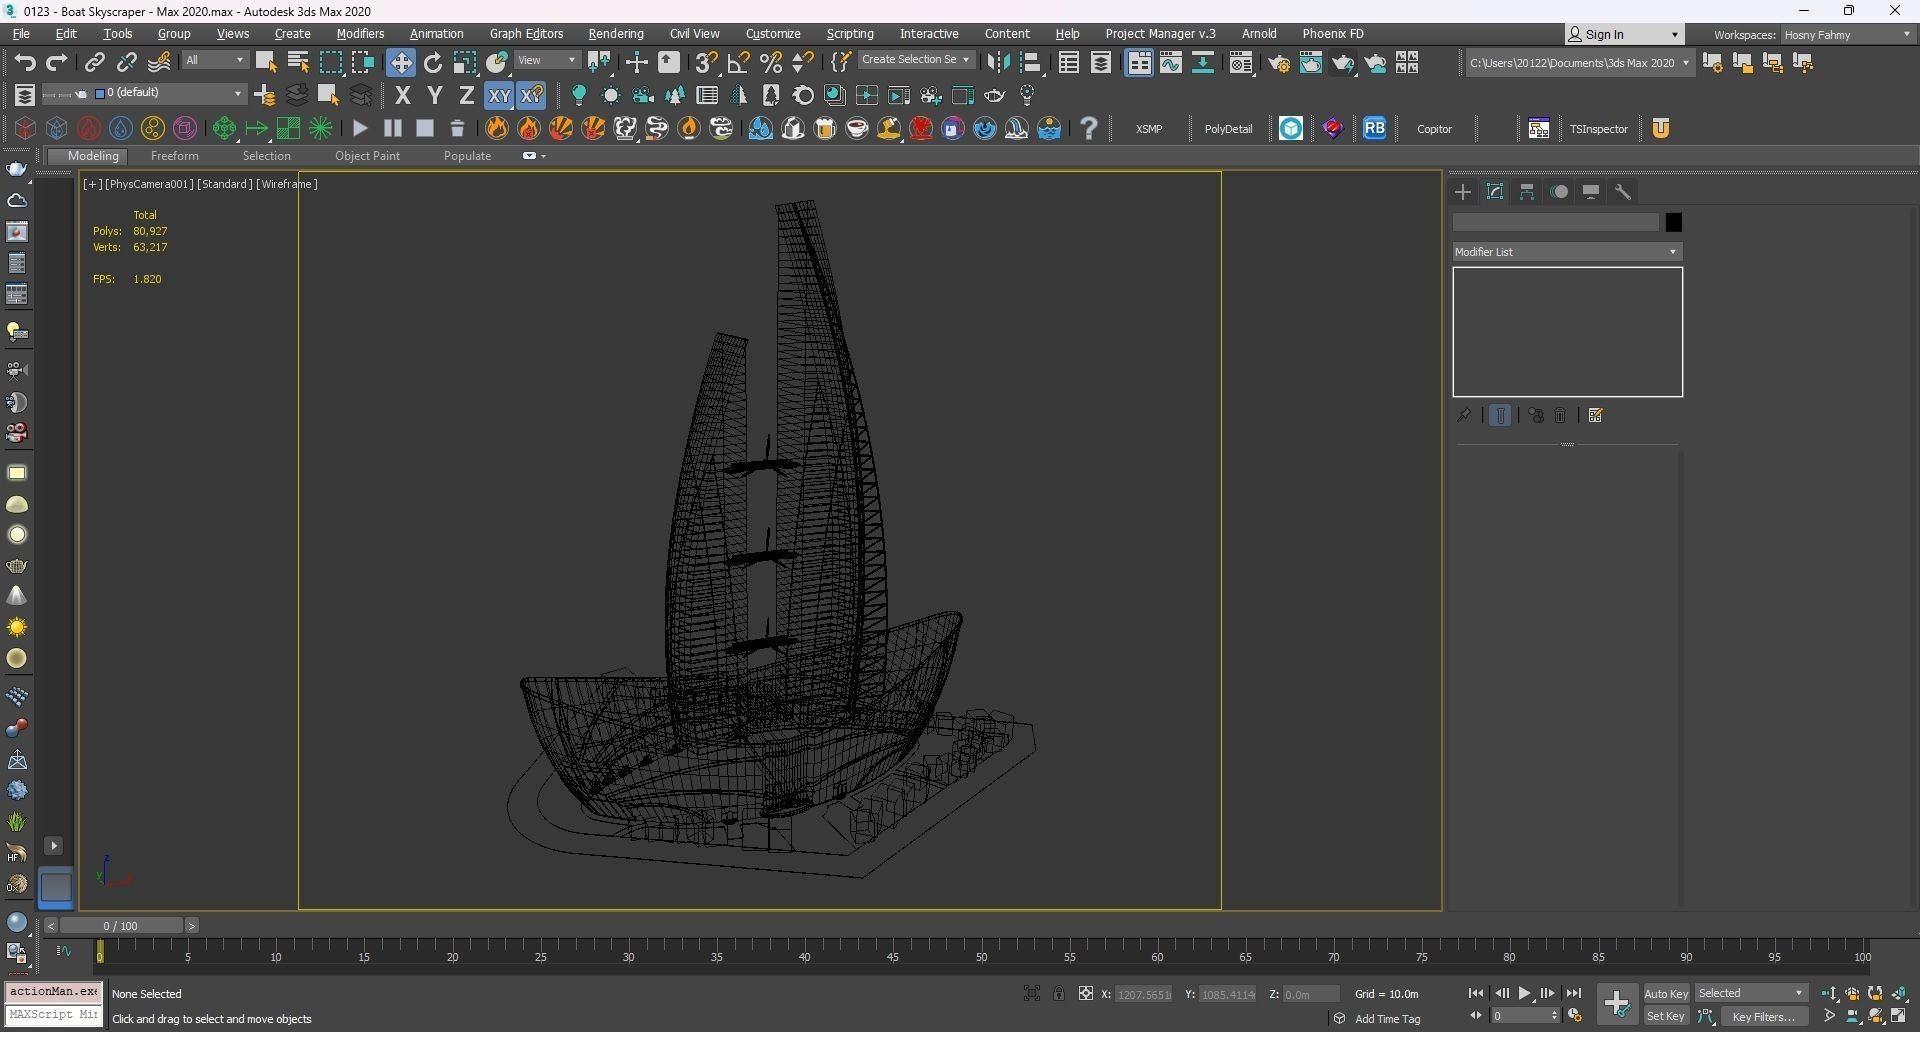Image resolution: width=1920 pixels, height=1040 pixels.
Task: Open the Modify command panel tab
Action: click(1495, 192)
